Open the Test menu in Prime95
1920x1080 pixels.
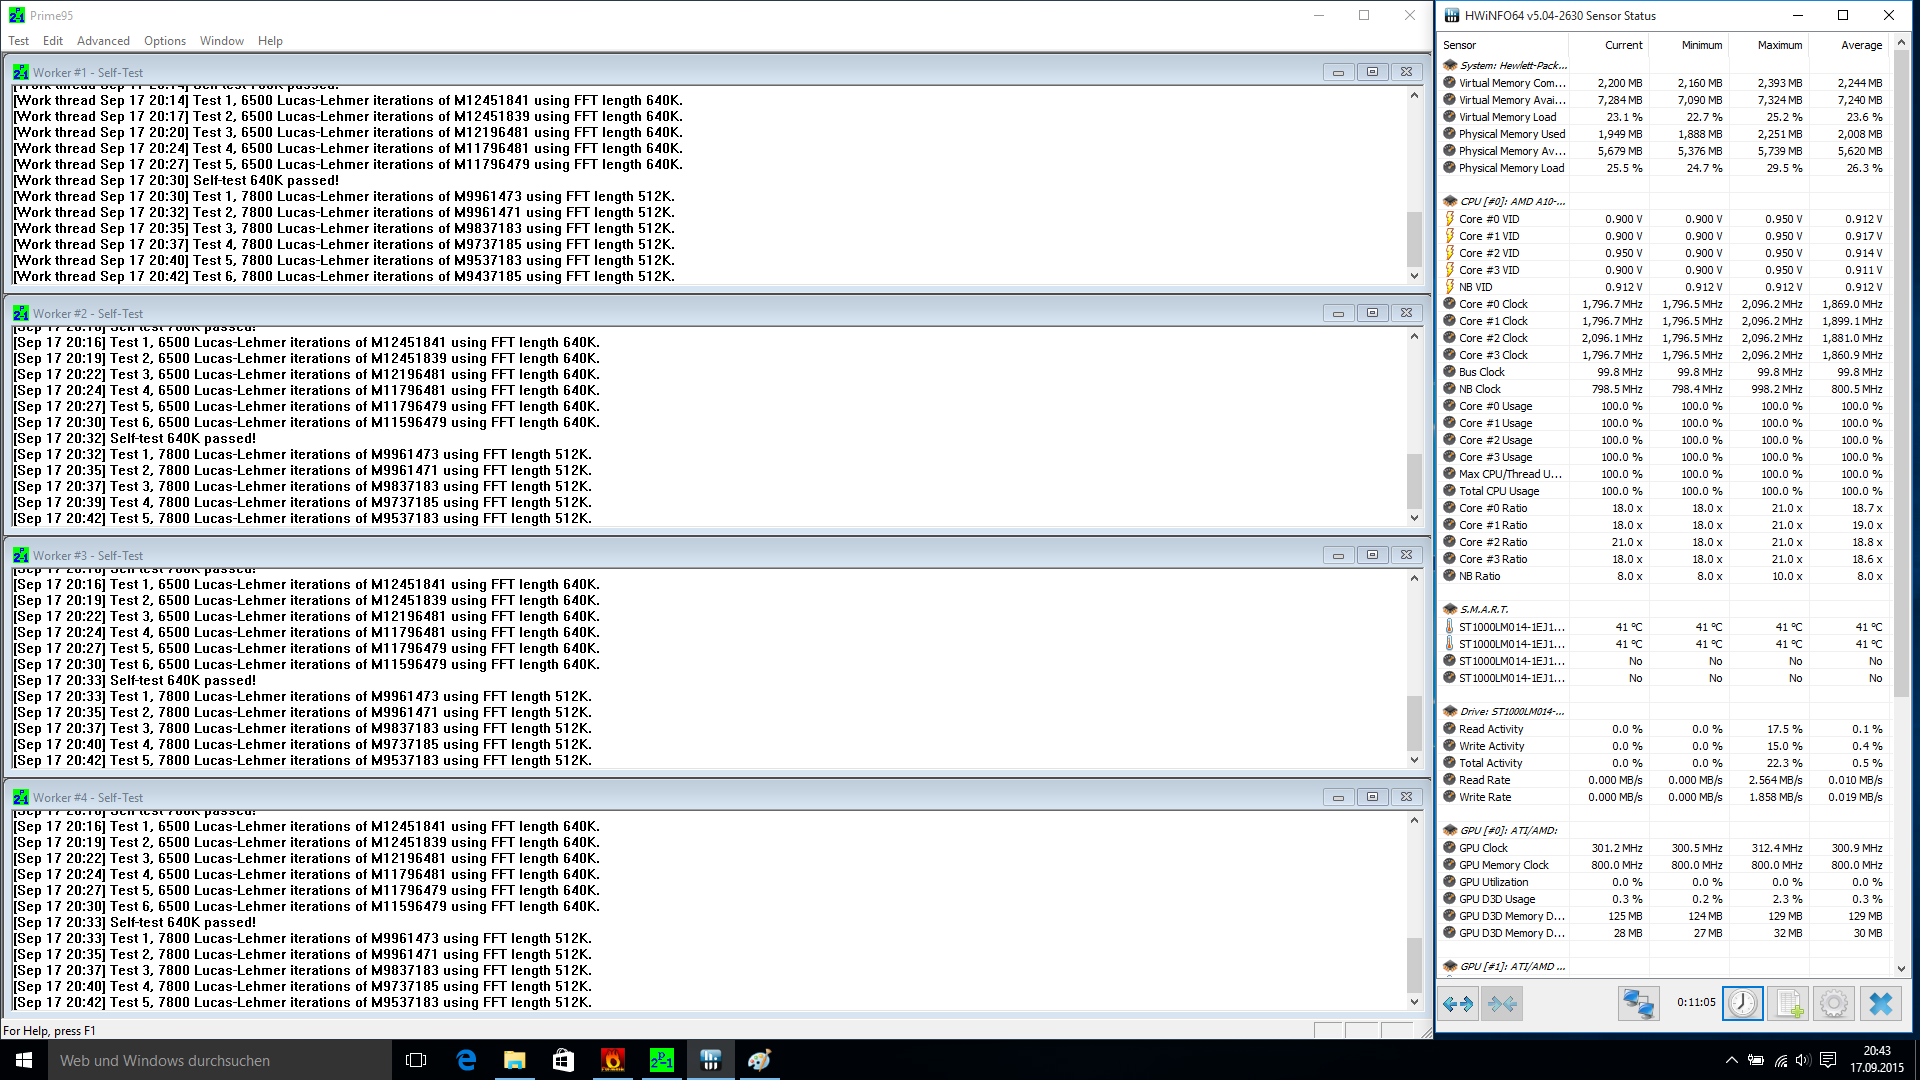(18, 41)
